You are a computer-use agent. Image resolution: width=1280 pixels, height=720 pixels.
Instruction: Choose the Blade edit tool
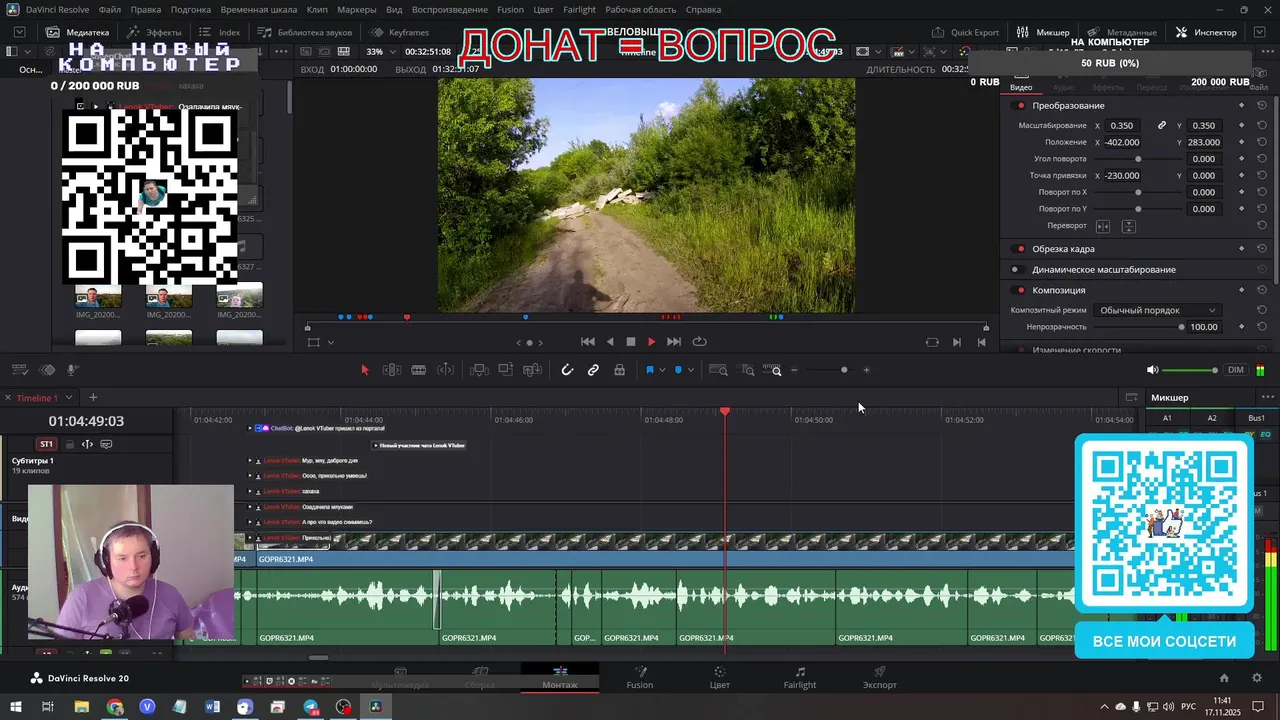pos(419,370)
